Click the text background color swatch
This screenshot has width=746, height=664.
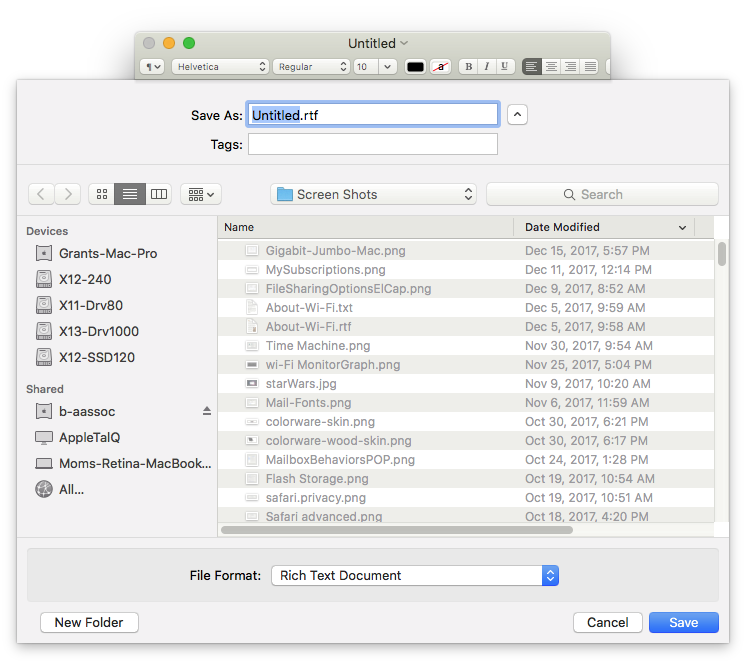tap(441, 67)
